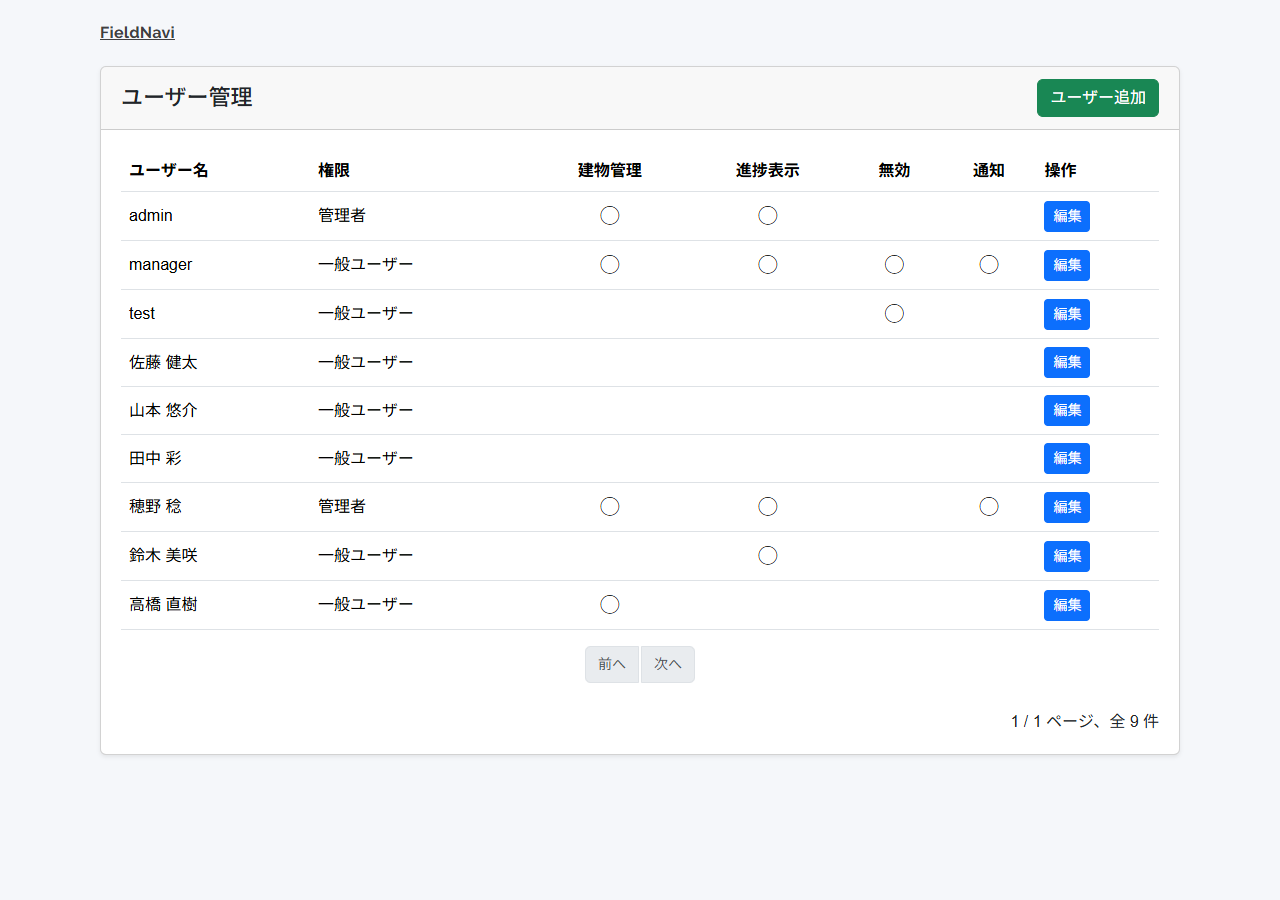Screen dimensions: 1280x900
Task: Select the username cell 'manager'
Action: (161, 264)
